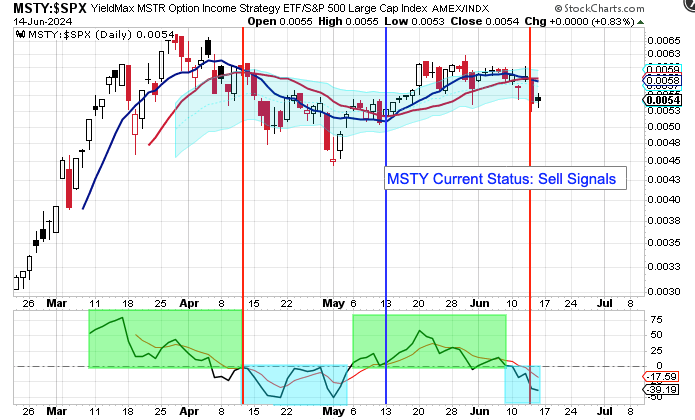Click the second green shaded box in indicator panel
The image size is (695, 420).
(x=428, y=338)
